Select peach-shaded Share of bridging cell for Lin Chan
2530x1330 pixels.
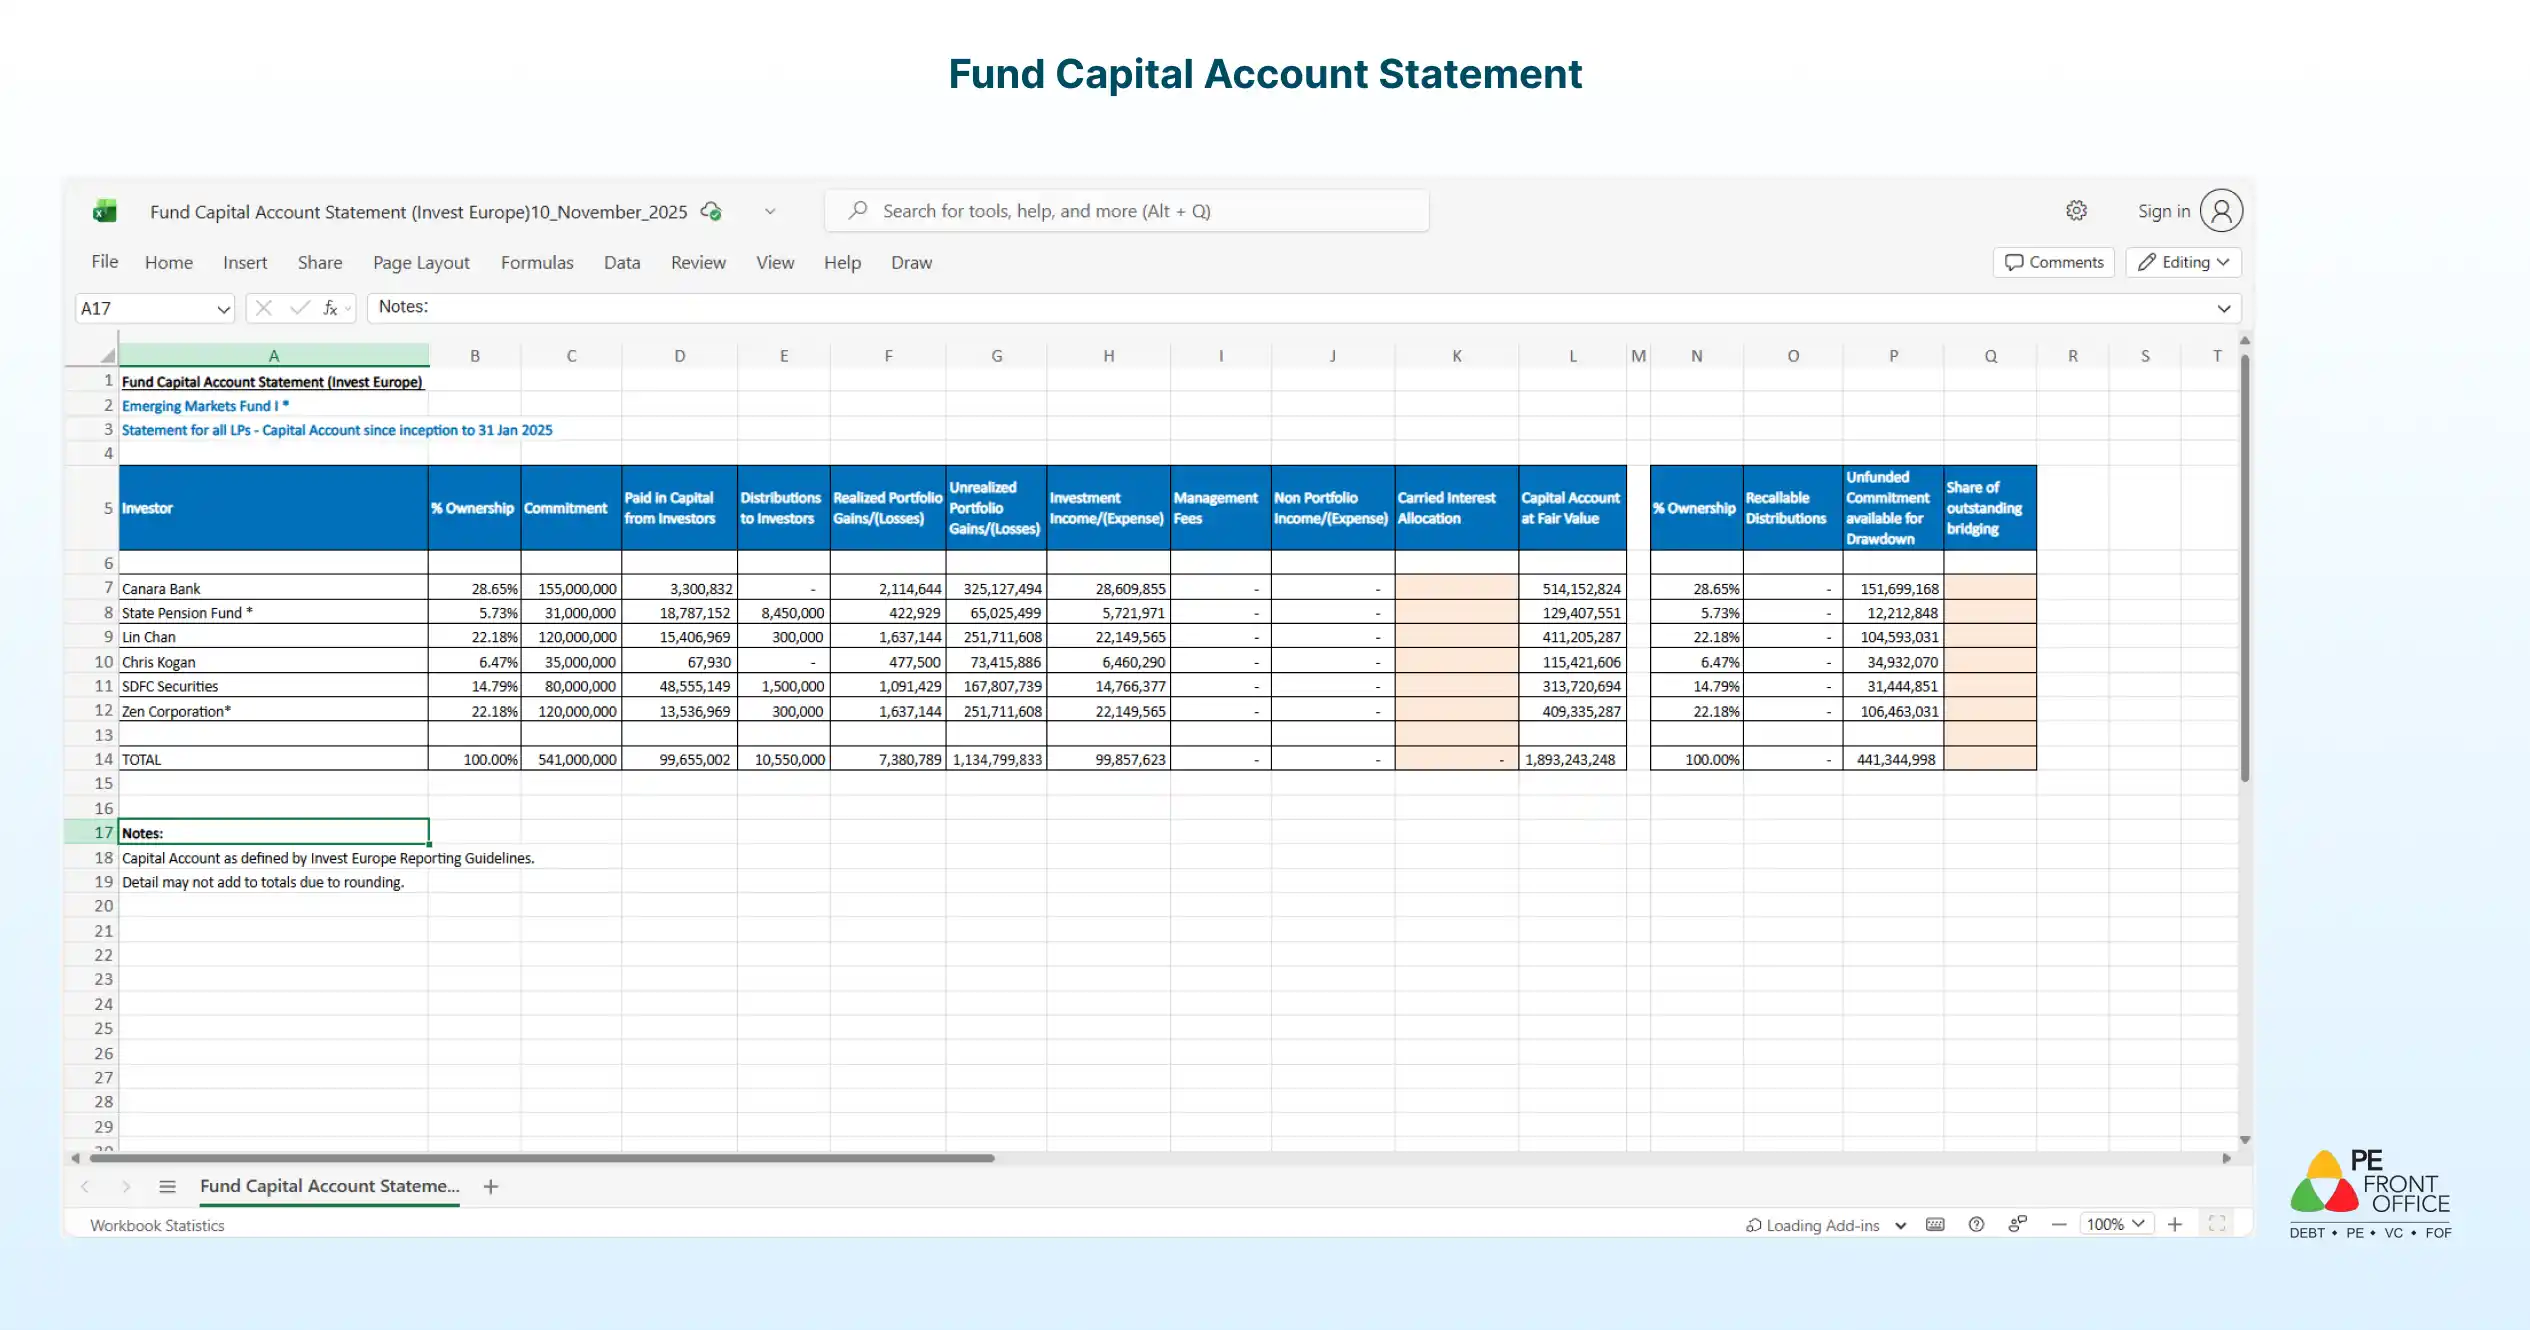(x=1991, y=637)
